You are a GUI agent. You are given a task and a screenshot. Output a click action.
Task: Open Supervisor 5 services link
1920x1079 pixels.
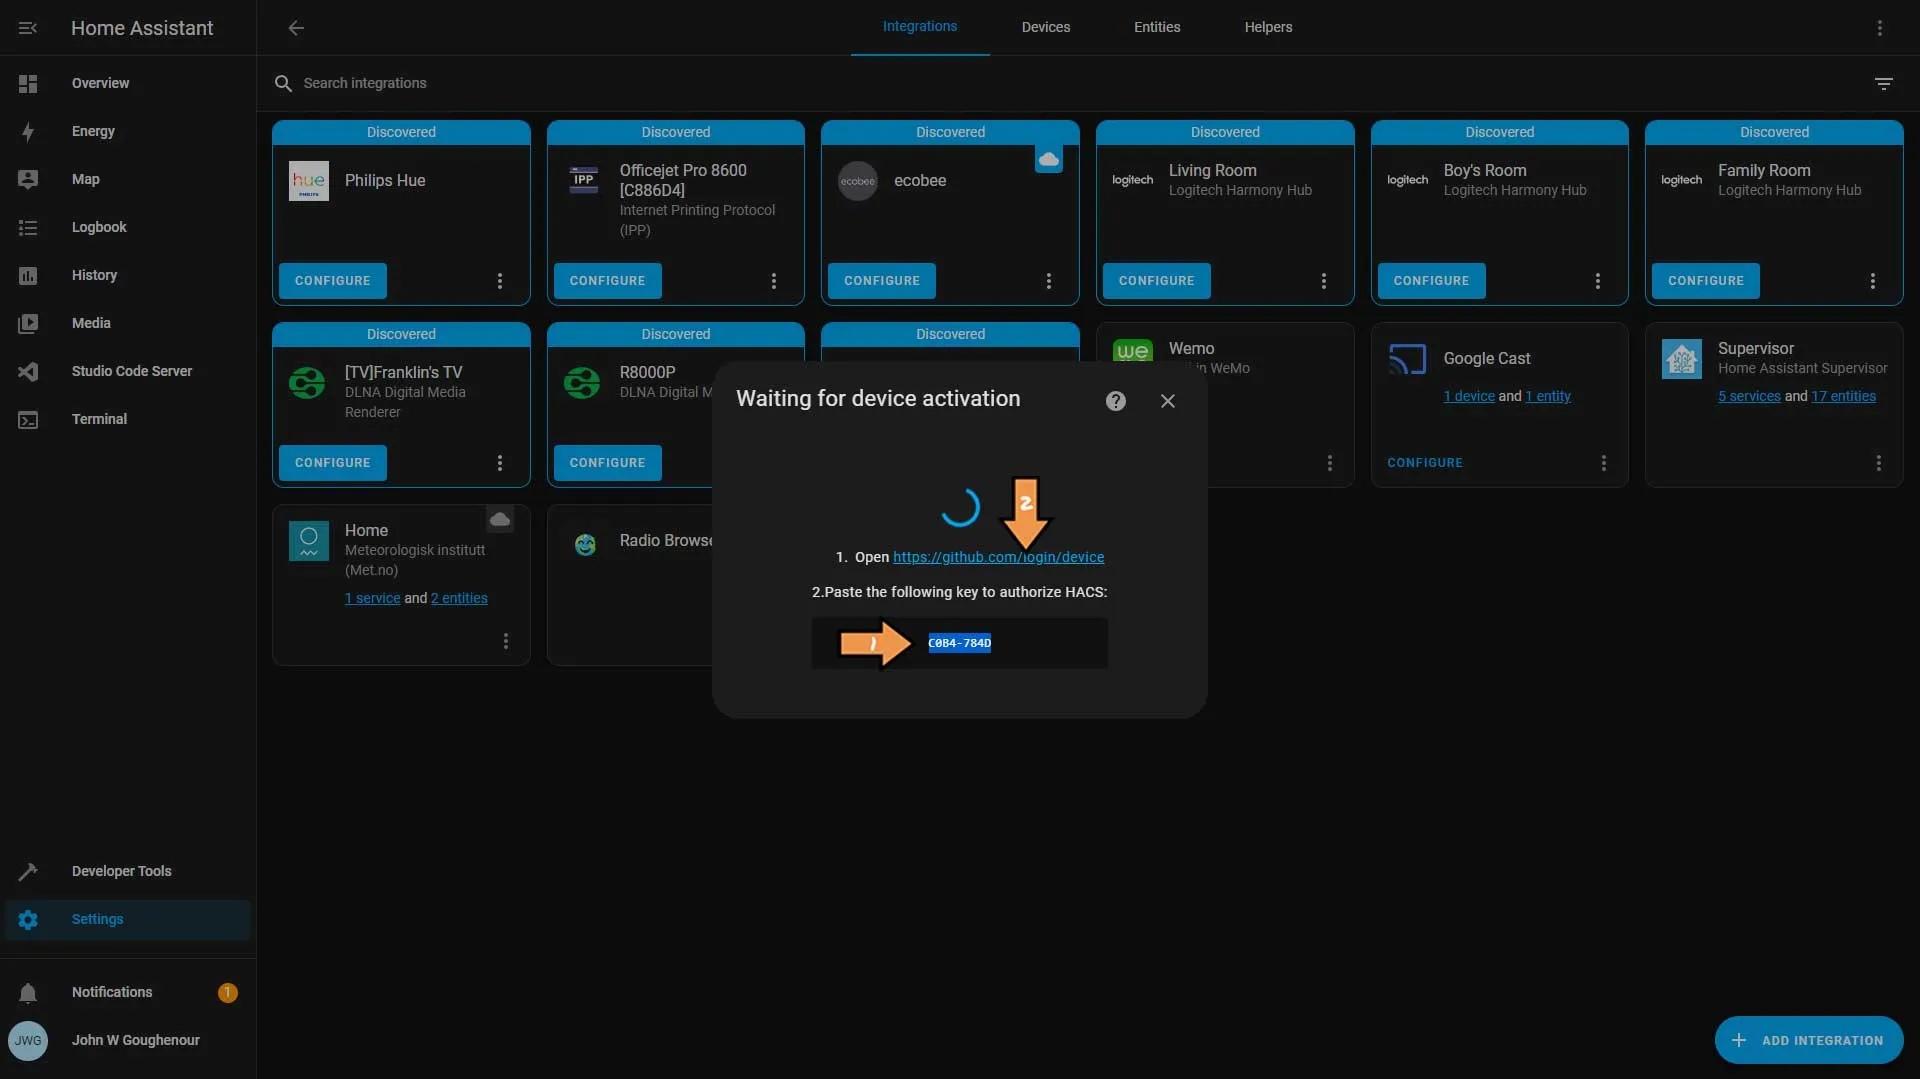(x=1749, y=396)
